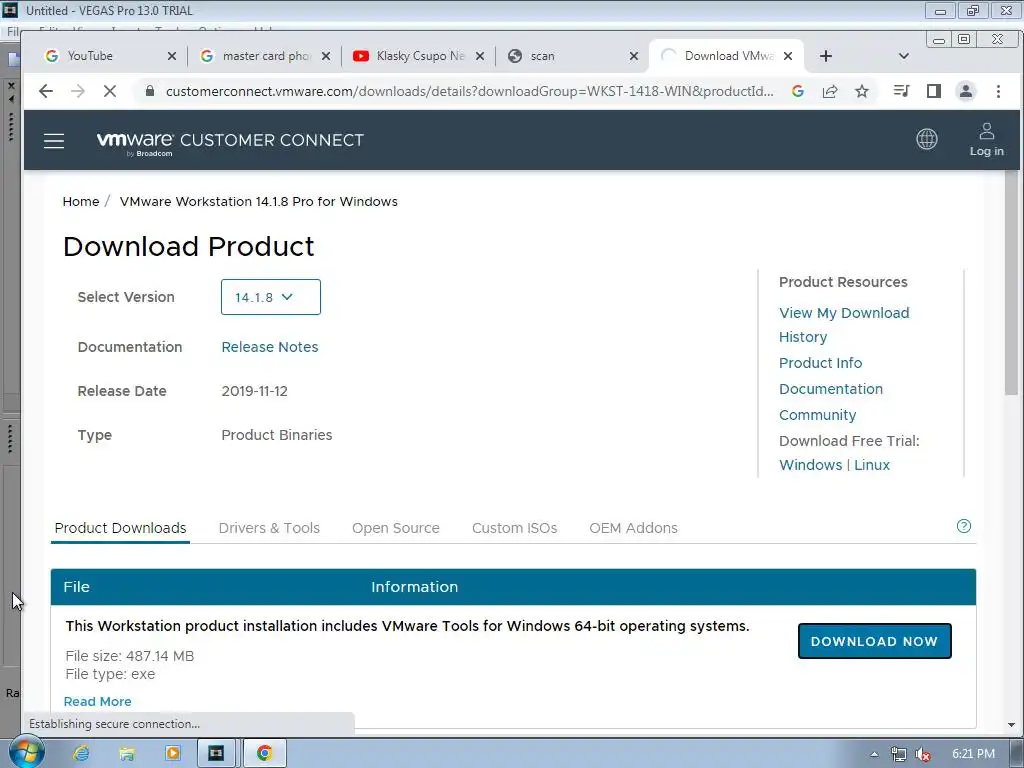1024x768 pixels.
Task: Click the globe language icon
Action: pos(927,139)
